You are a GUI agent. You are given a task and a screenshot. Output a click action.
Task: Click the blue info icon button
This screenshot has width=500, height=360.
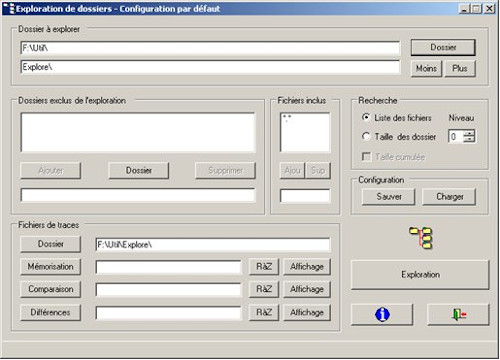pyautogui.click(x=382, y=314)
